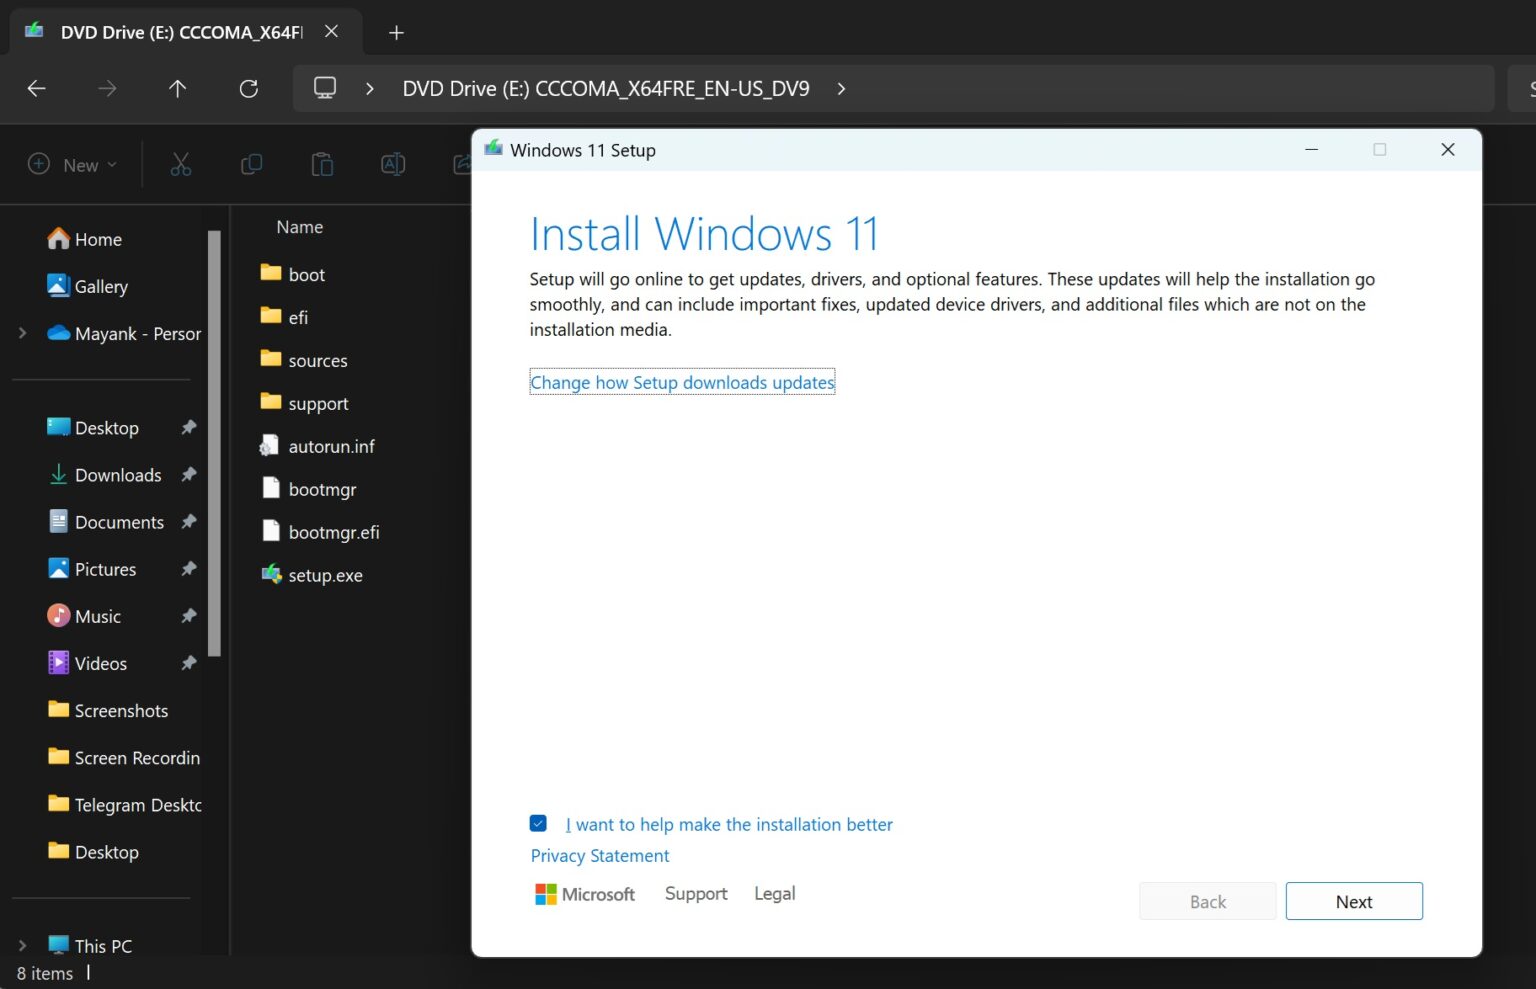This screenshot has height=989, width=1536.
Task: Expand the breadcrumb chevron after DVD Drive
Action: [x=841, y=88]
